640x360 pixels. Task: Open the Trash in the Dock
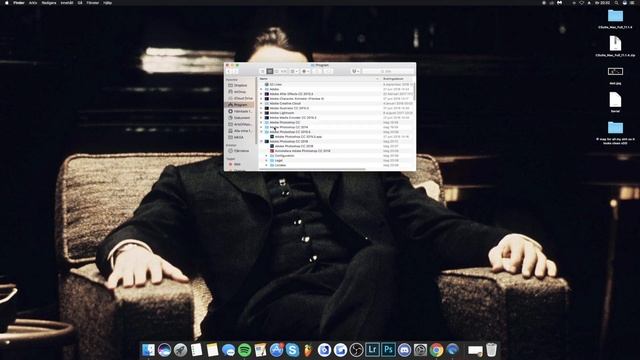tap(491, 350)
